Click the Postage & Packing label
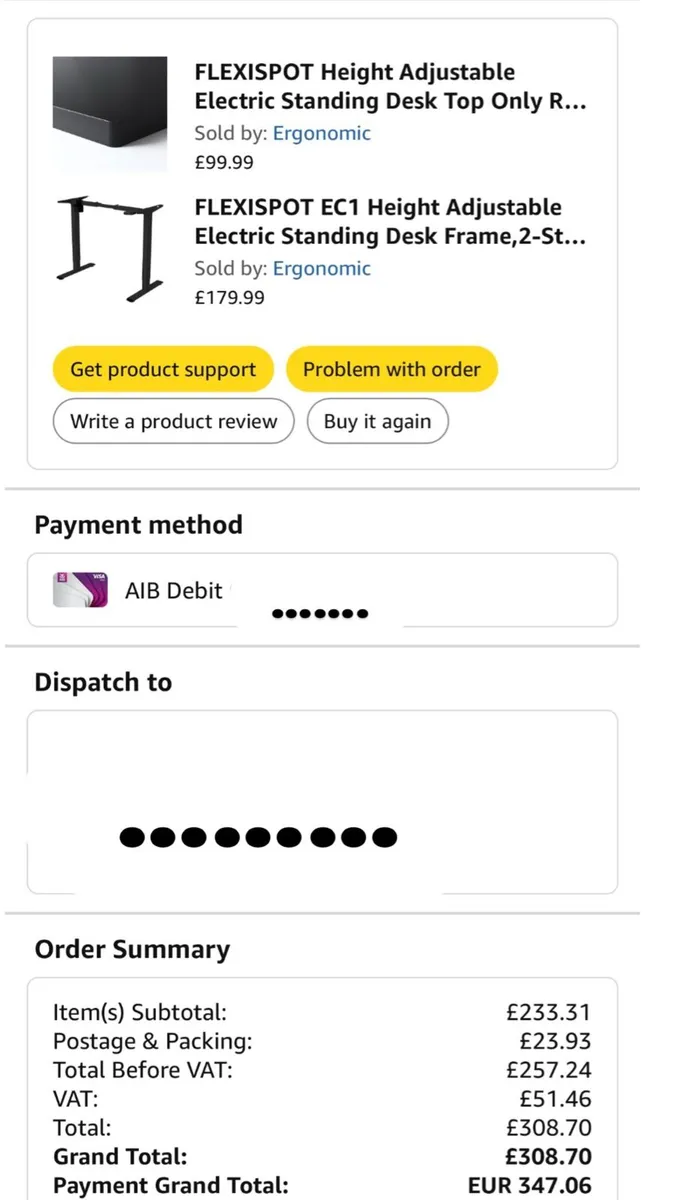 152,1041
